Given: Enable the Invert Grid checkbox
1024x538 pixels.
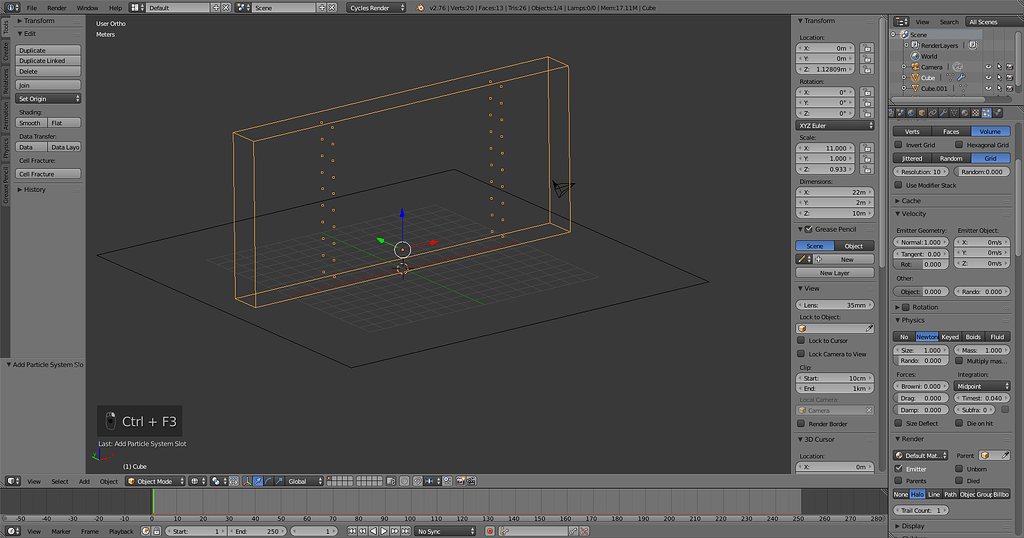Looking at the screenshot, I should click(899, 145).
